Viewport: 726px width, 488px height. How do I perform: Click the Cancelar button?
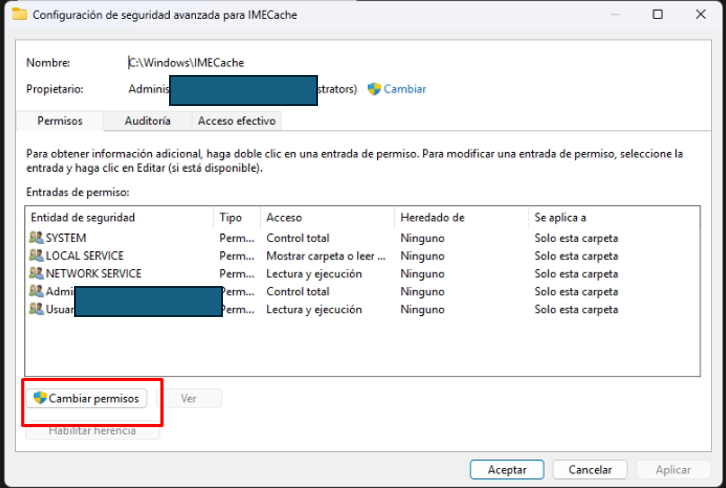[590, 469]
